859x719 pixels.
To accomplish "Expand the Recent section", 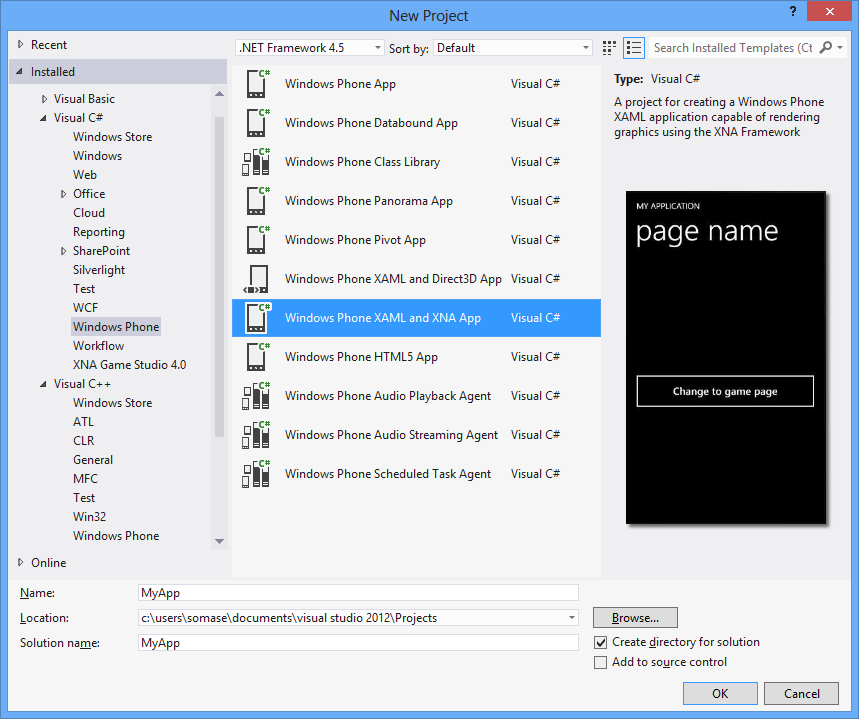I will coord(20,44).
